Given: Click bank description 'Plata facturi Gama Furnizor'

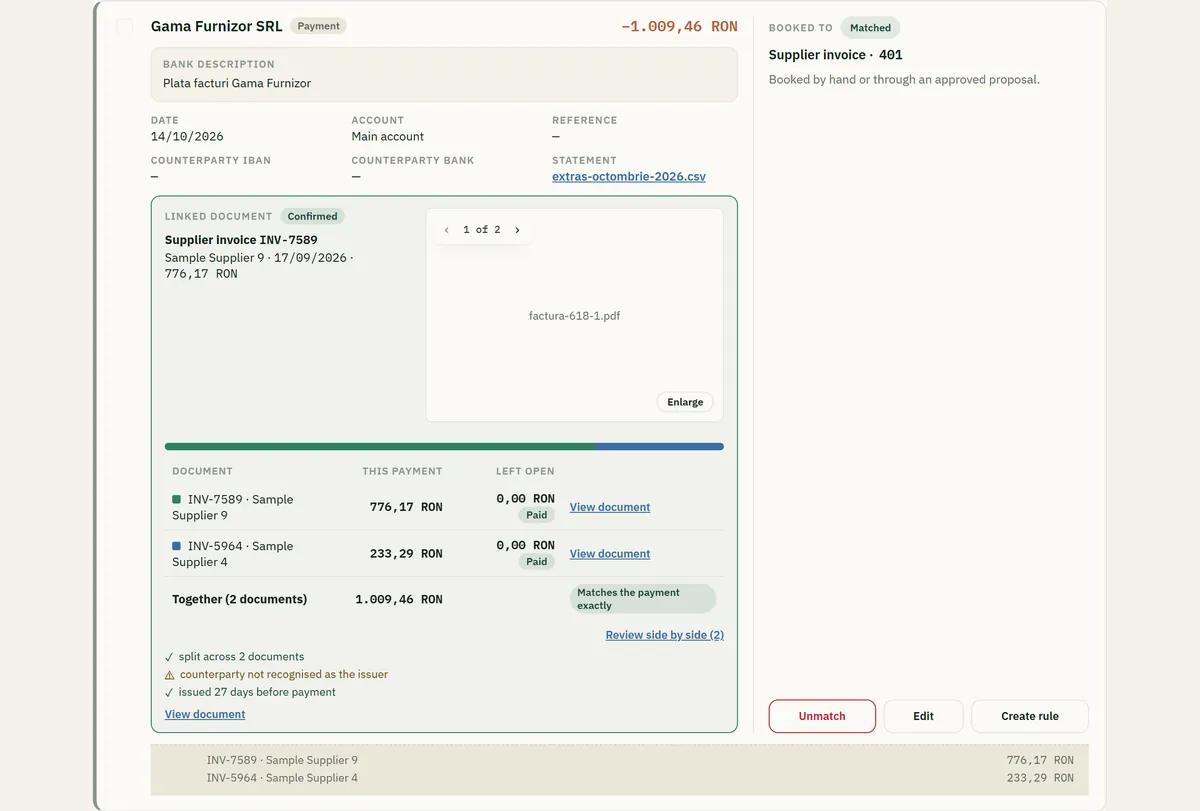Looking at the screenshot, I should (x=237, y=83).
